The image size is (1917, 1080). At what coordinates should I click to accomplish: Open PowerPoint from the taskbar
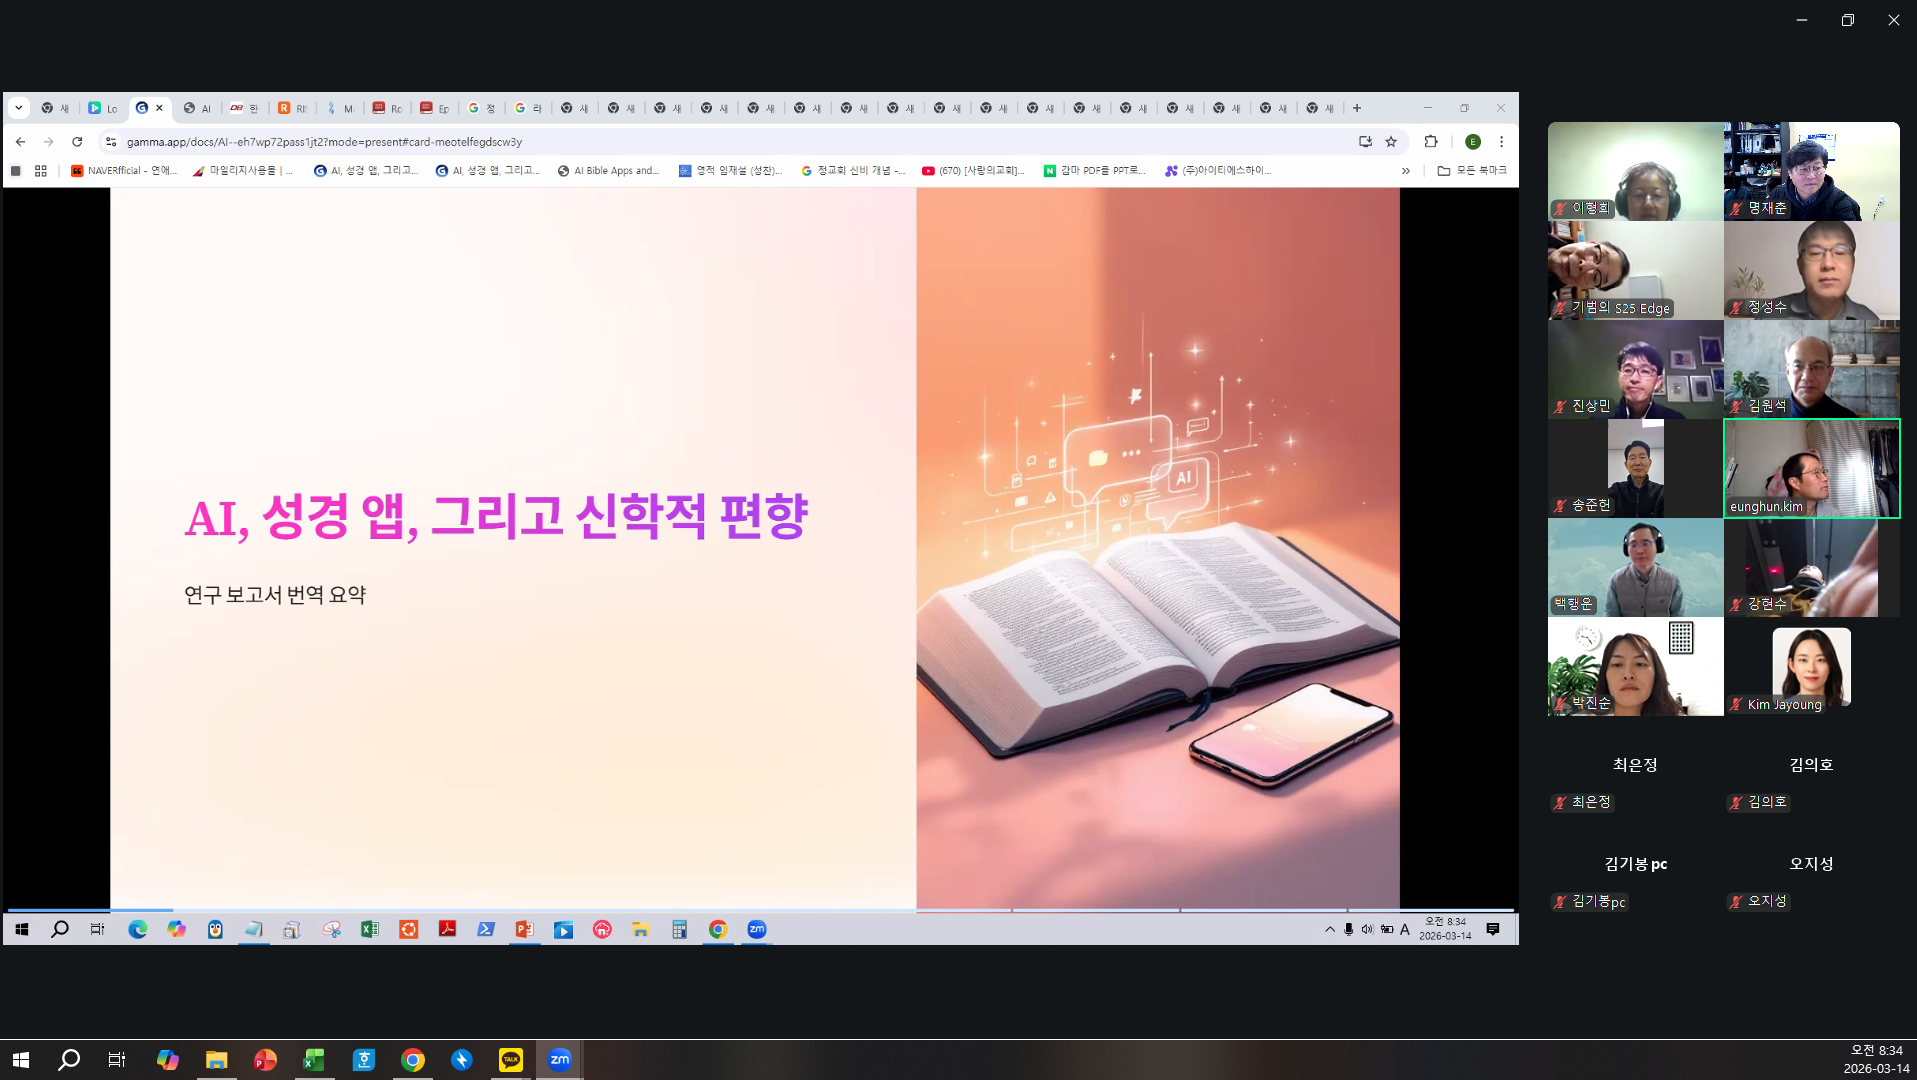[265, 1059]
